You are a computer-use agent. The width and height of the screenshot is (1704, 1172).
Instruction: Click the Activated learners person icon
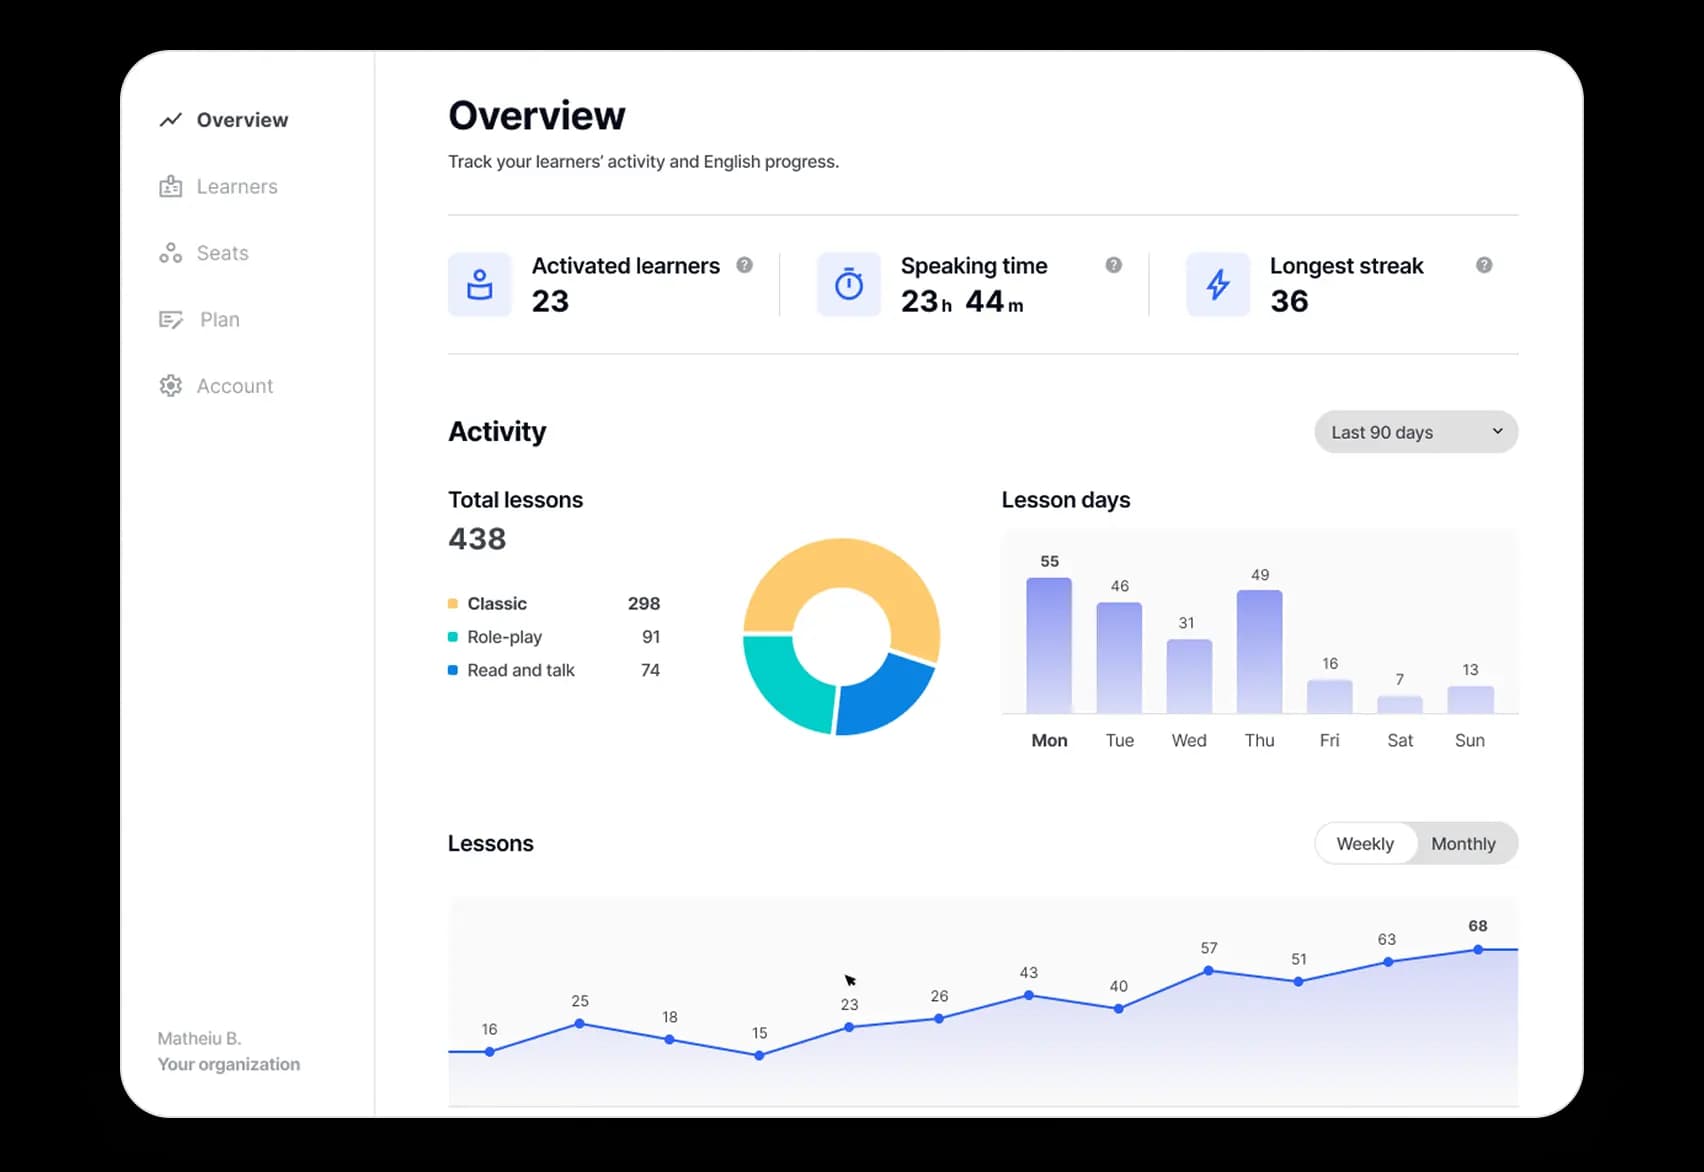tap(480, 284)
